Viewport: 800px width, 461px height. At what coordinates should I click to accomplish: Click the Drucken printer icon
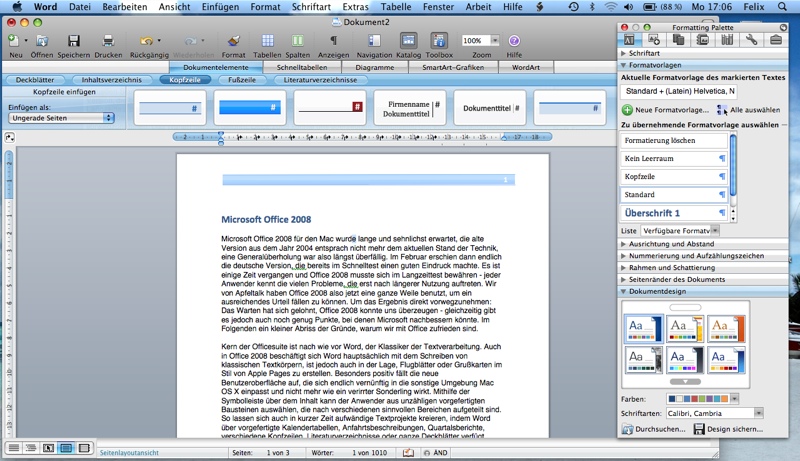(x=108, y=41)
